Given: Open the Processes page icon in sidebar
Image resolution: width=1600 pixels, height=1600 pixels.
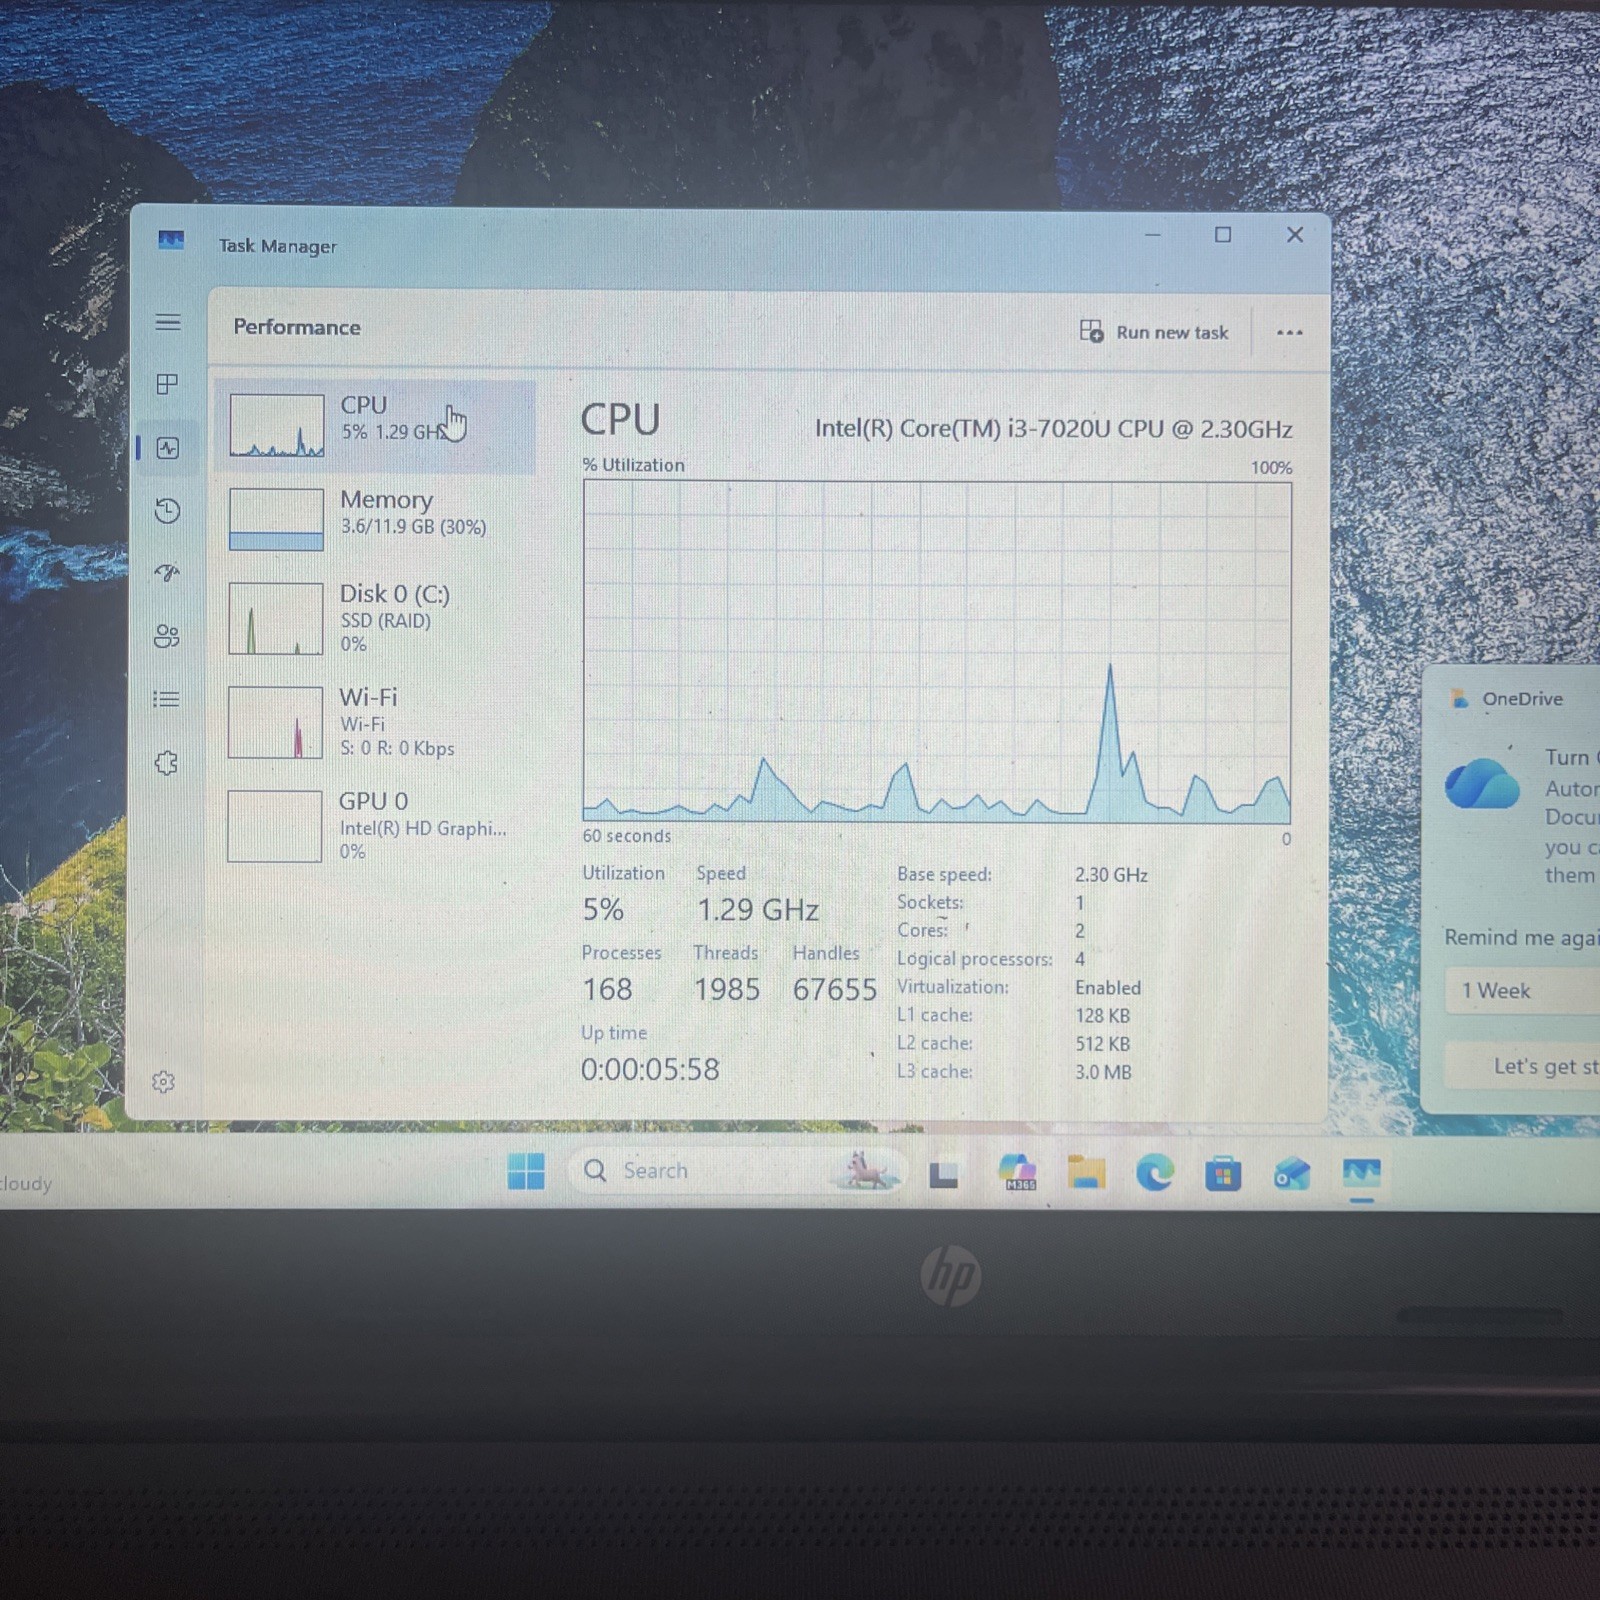Looking at the screenshot, I should (x=167, y=384).
